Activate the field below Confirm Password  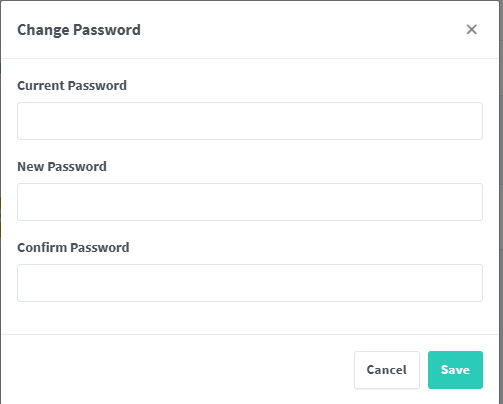(x=250, y=283)
